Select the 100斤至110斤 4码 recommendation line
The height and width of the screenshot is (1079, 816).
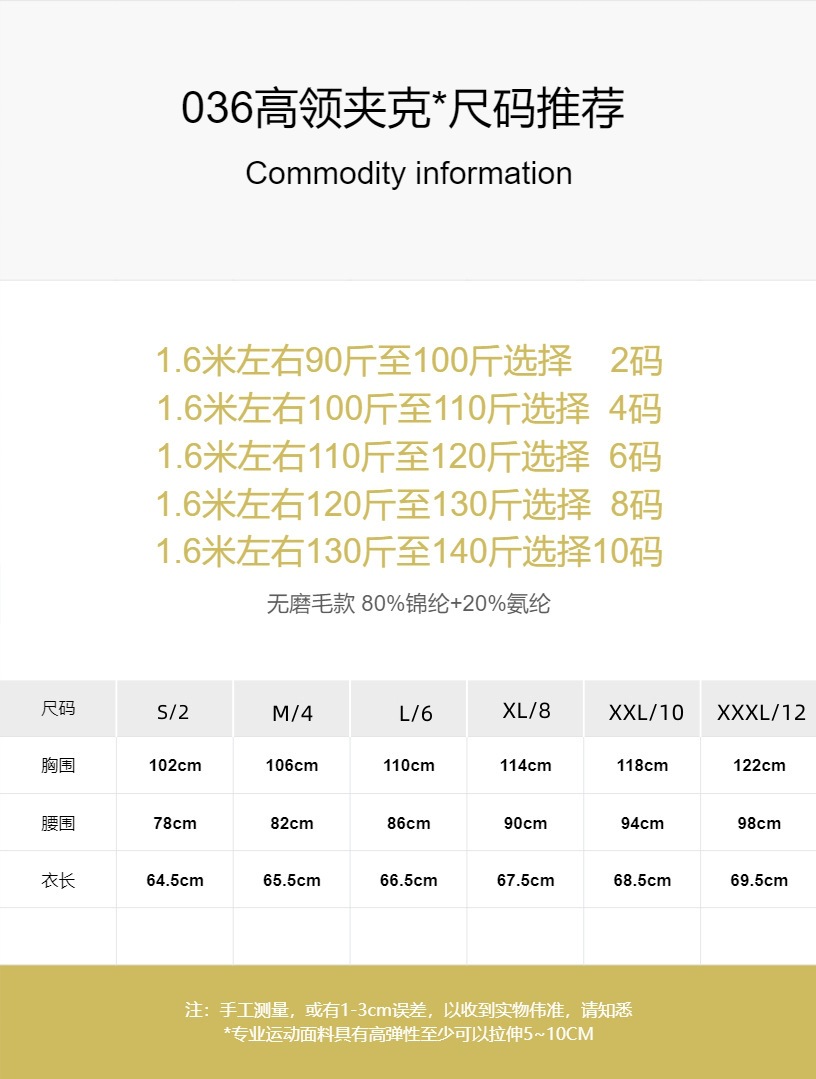click(408, 409)
